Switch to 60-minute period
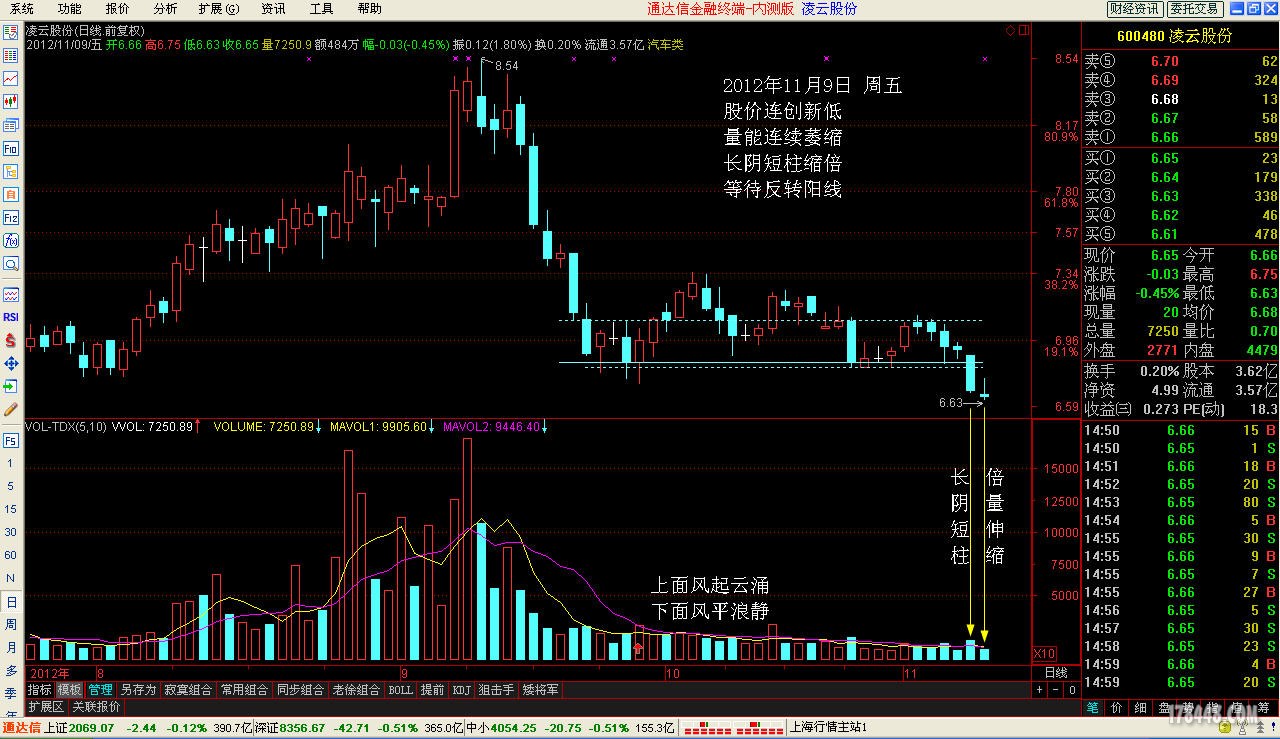Screen dimensions: 1280x739 (10, 555)
